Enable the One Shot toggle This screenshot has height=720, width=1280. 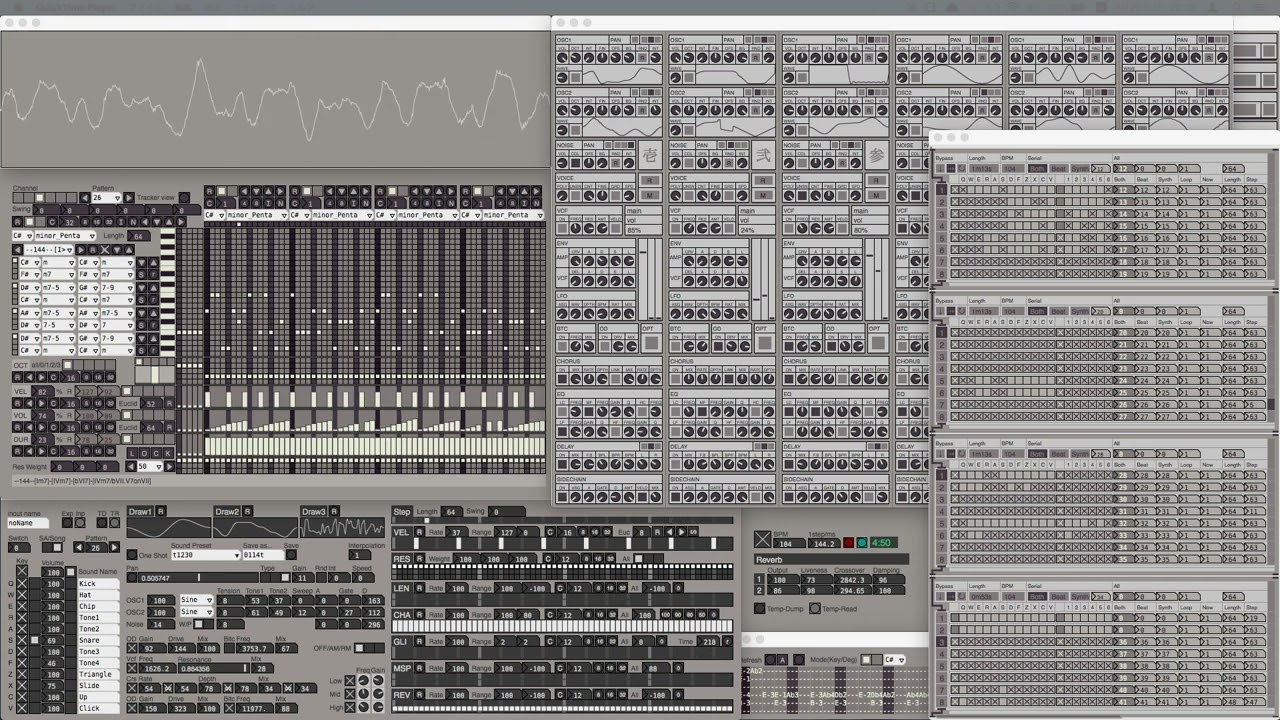click(x=132, y=555)
